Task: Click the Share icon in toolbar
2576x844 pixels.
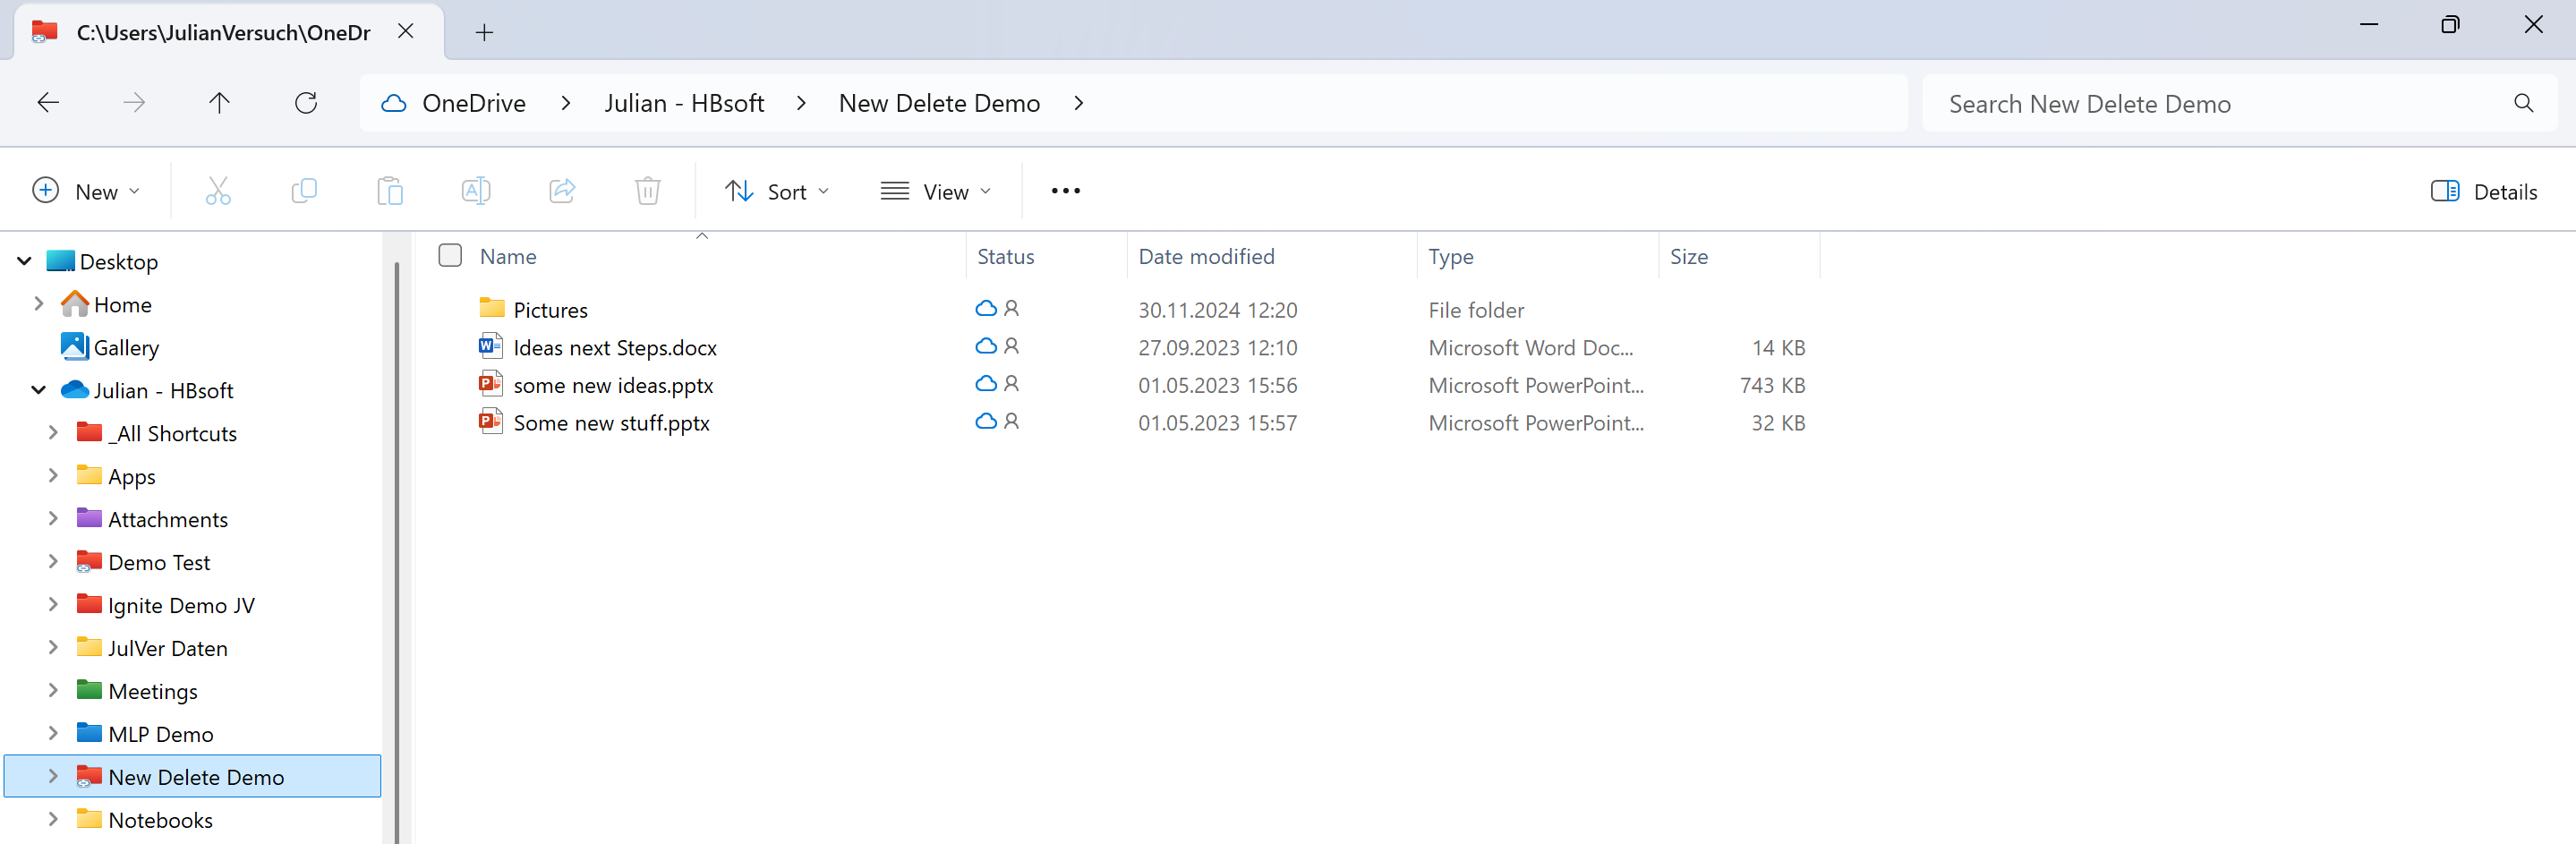Action: click(x=562, y=191)
